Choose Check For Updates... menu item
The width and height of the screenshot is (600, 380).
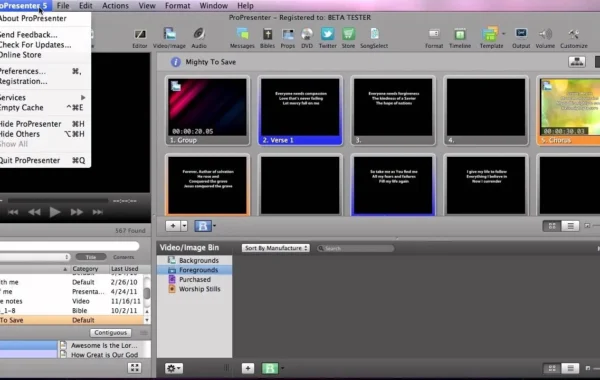click(45, 45)
